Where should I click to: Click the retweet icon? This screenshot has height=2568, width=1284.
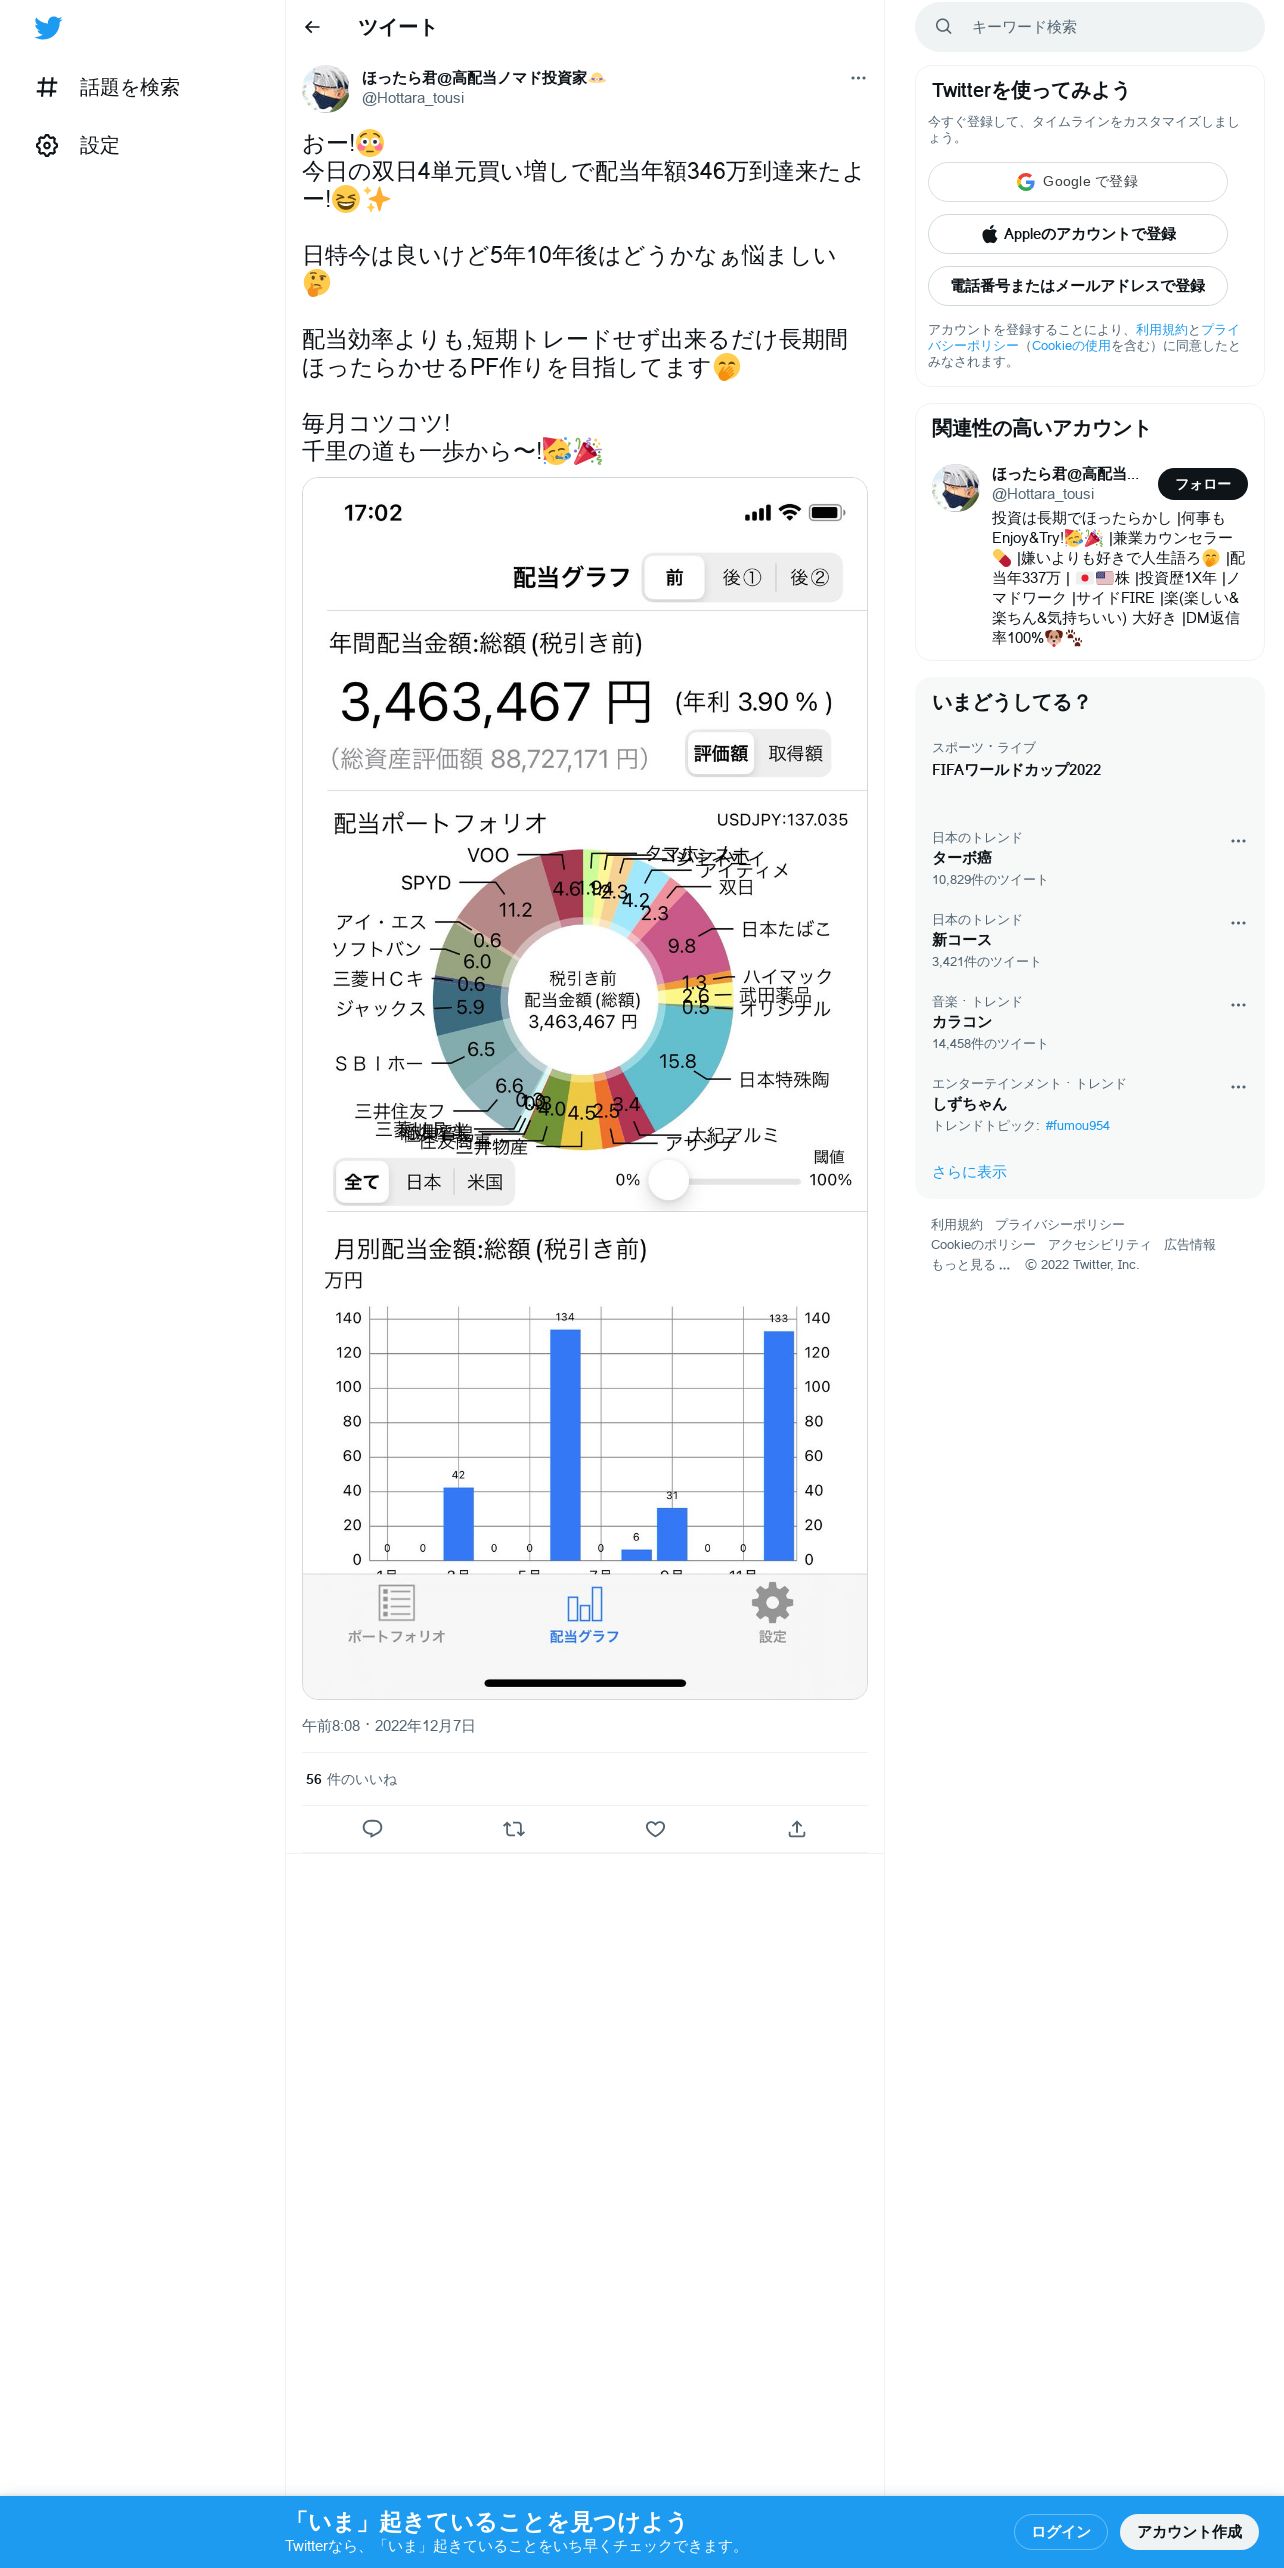pyautogui.click(x=514, y=1829)
